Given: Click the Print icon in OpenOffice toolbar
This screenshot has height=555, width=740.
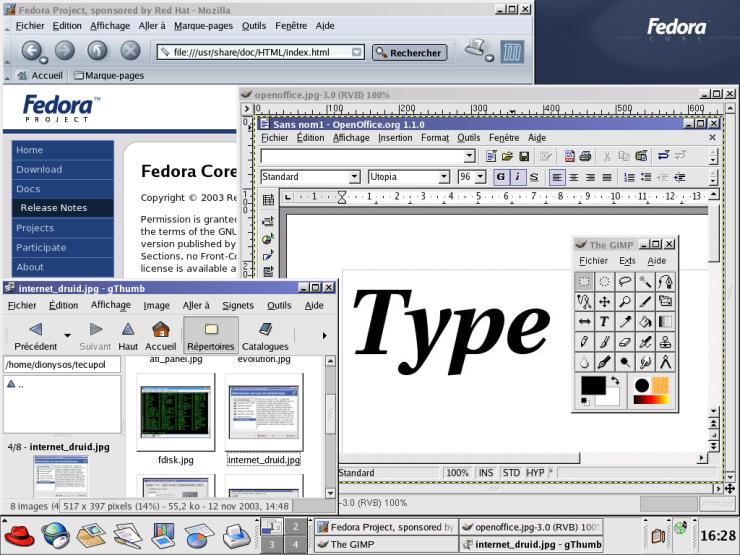Looking at the screenshot, I should click(585, 156).
